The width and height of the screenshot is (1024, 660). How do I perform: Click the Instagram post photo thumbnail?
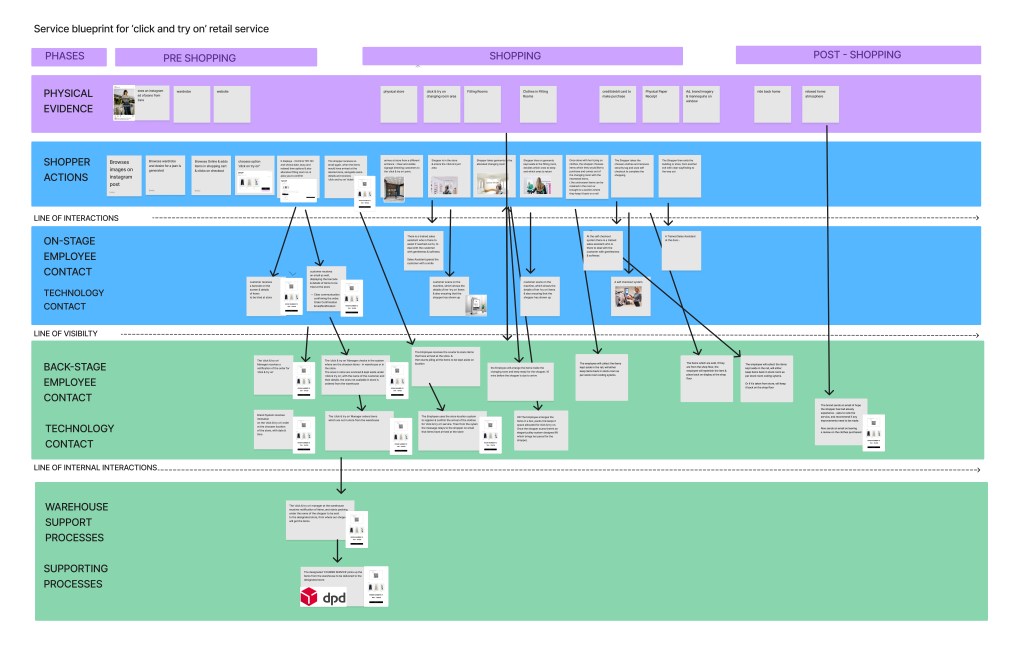tap(124, 104)
